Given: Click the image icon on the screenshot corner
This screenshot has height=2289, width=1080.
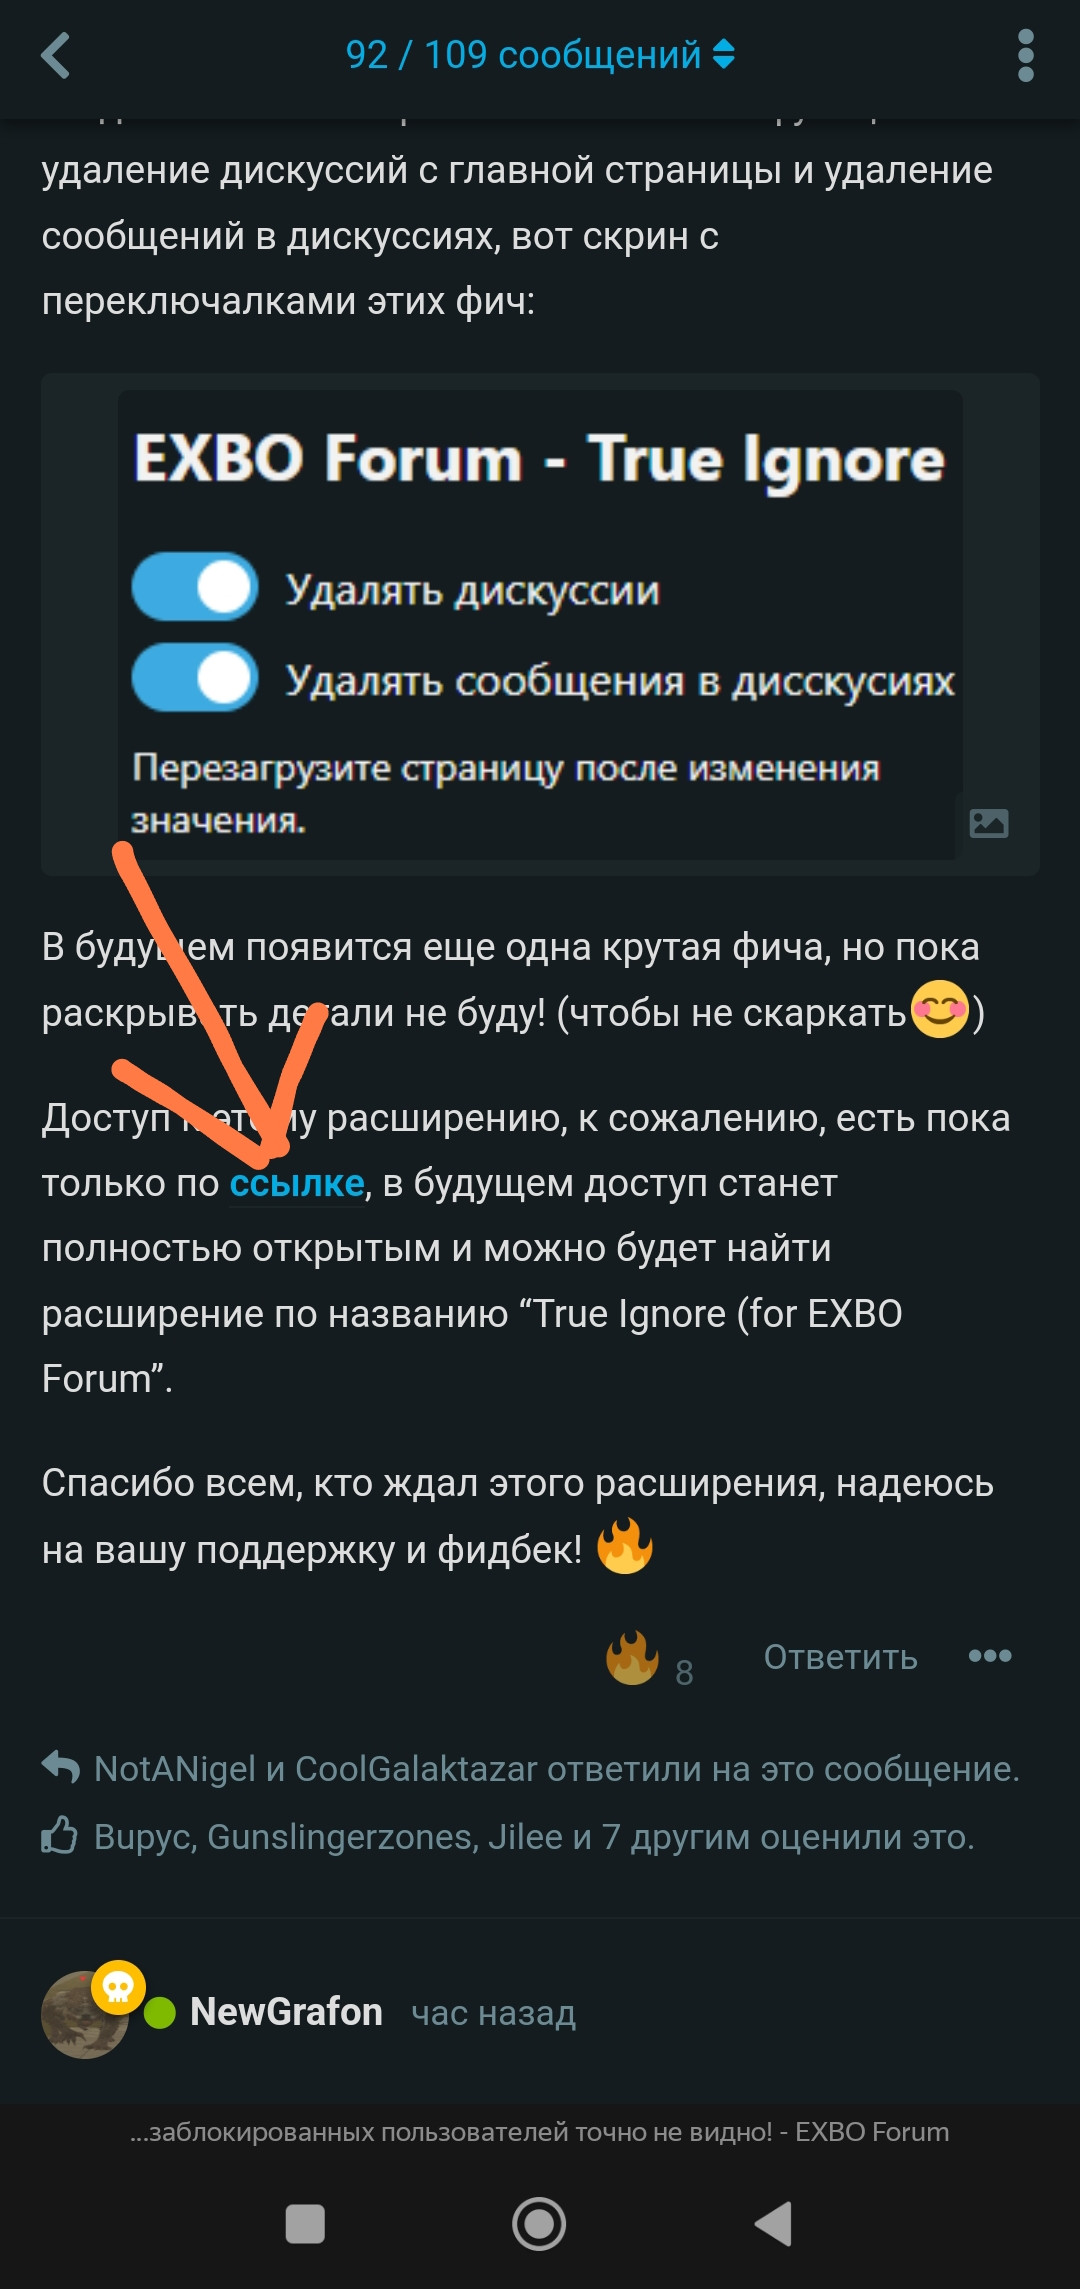Looking at the screenshot, I should tap(989, 823).
